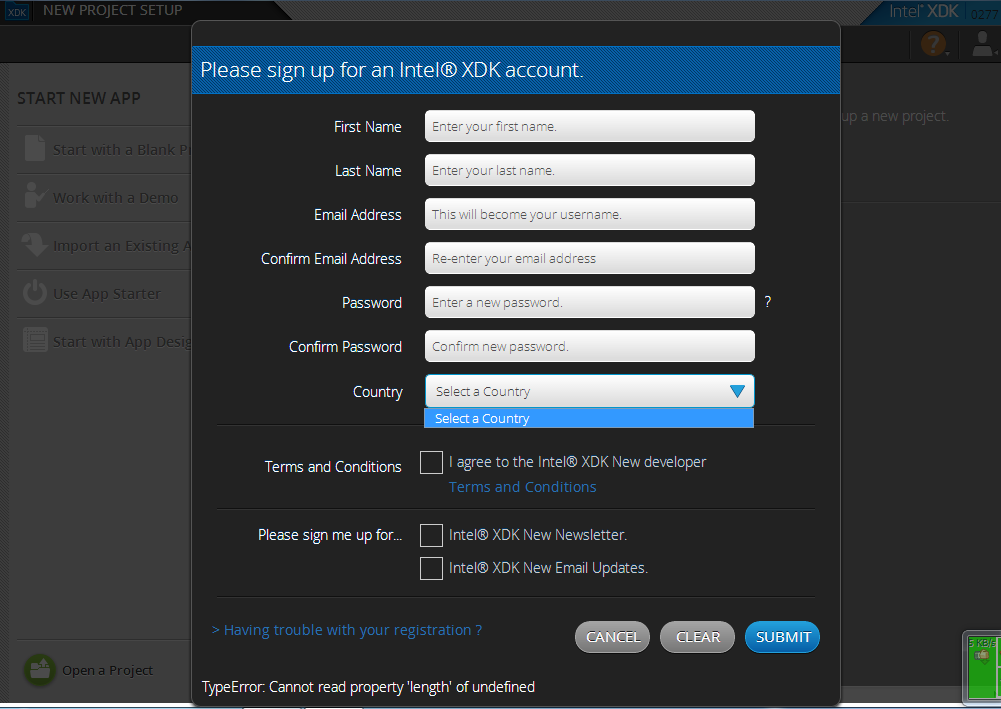Select Import an Existing App menu item
This screenshot has height=709, width=1001.
[104, 246]
